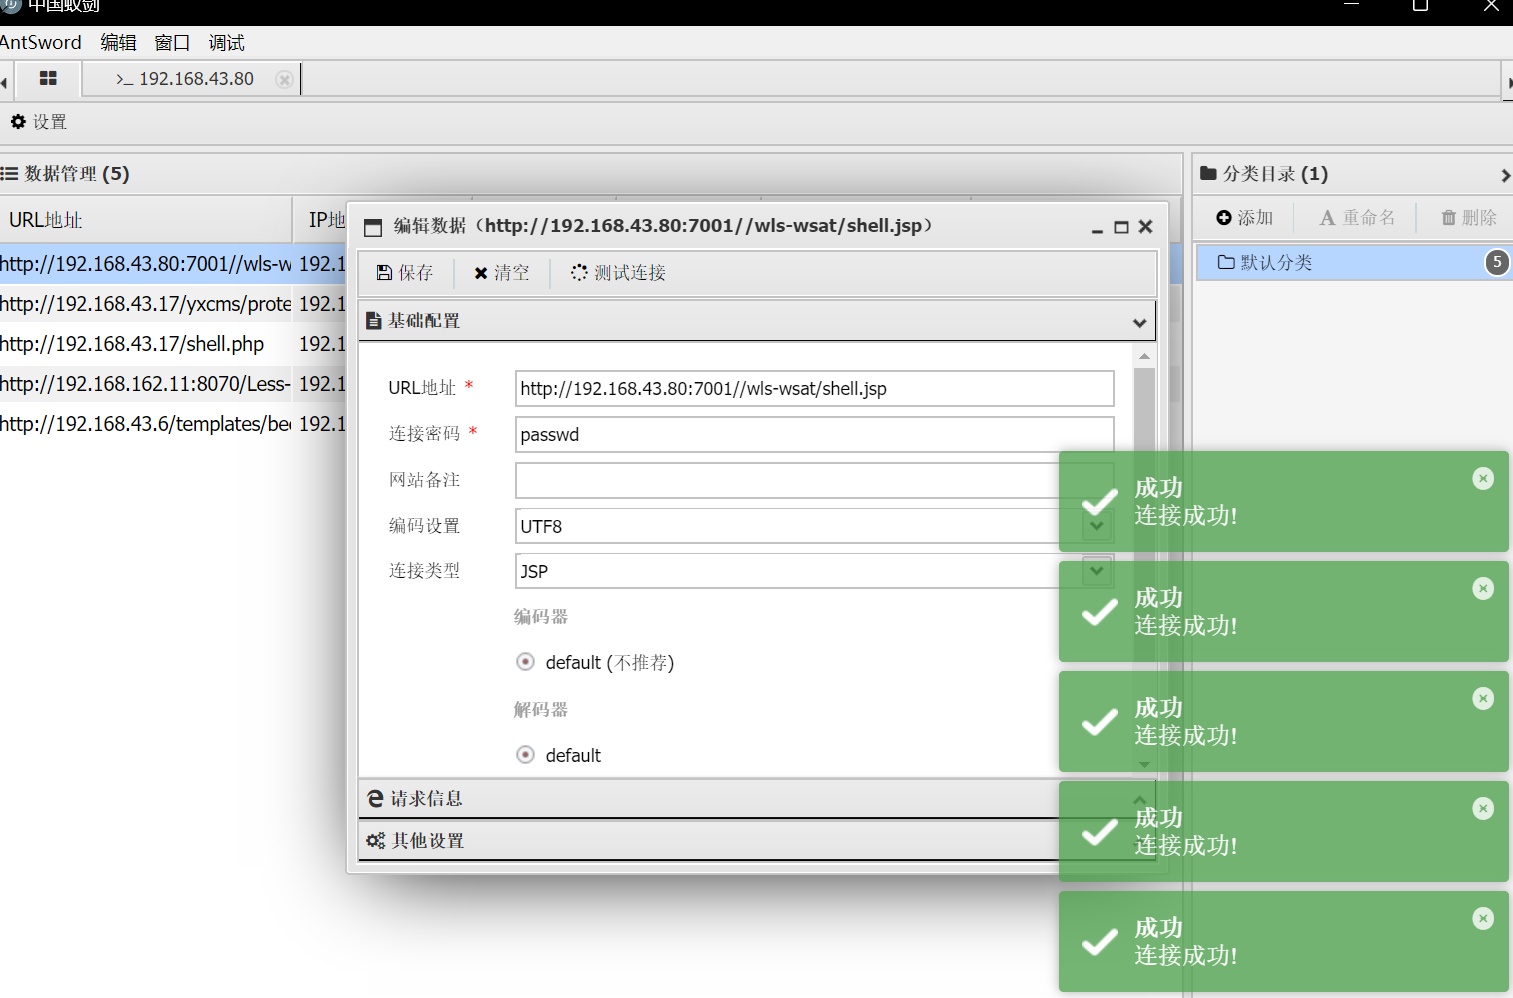Dismiss the first 连接成功 notification
The width and height of the screenshot is (1513, 998).
click(x=1483, y=479)
